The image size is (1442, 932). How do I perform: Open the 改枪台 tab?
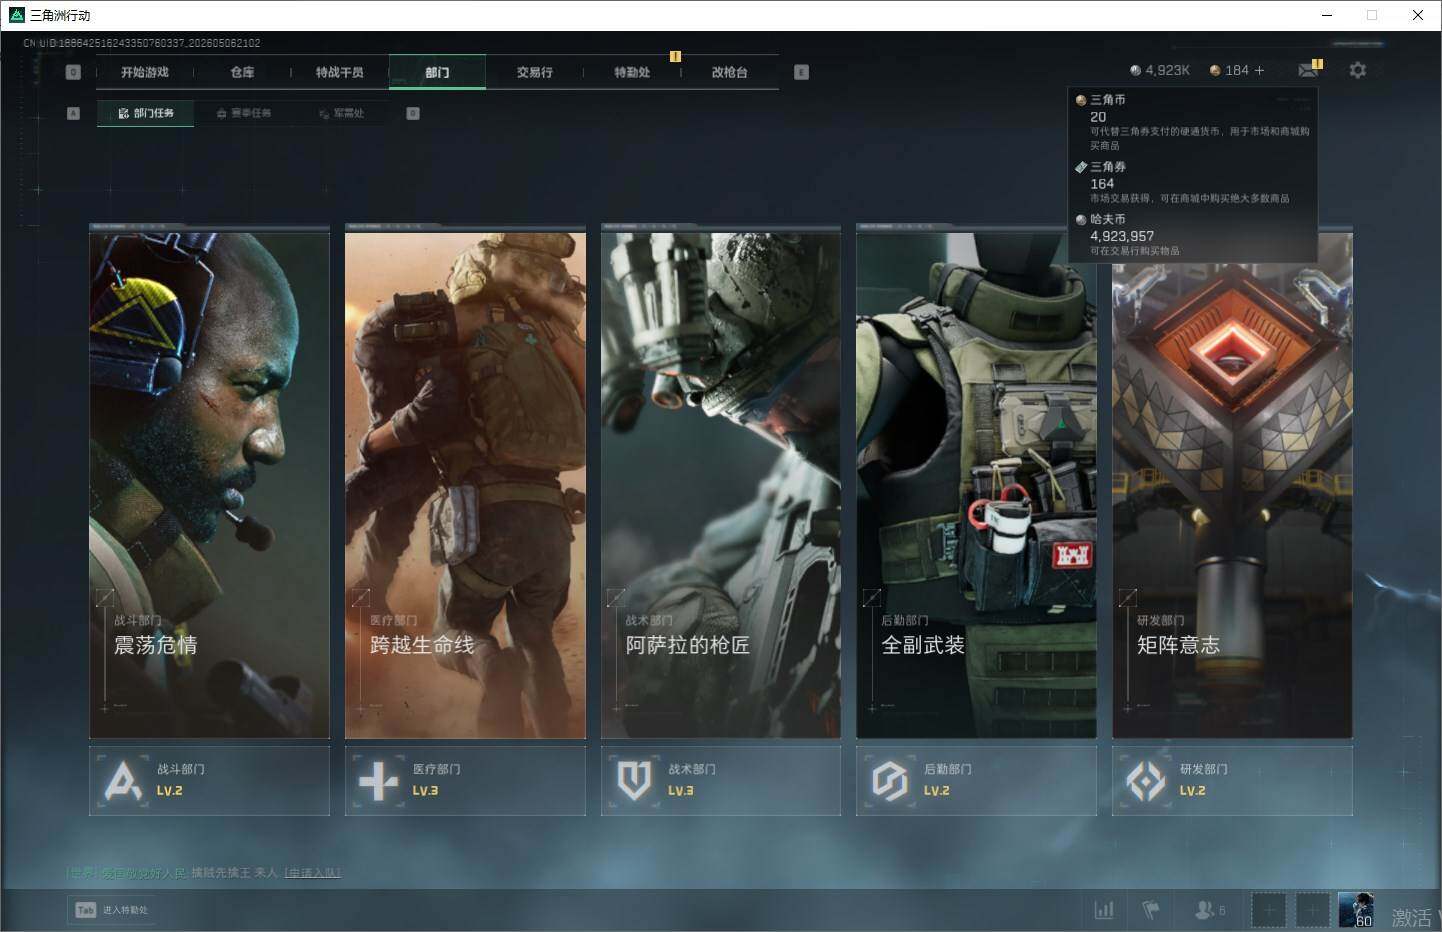[730, 72]
